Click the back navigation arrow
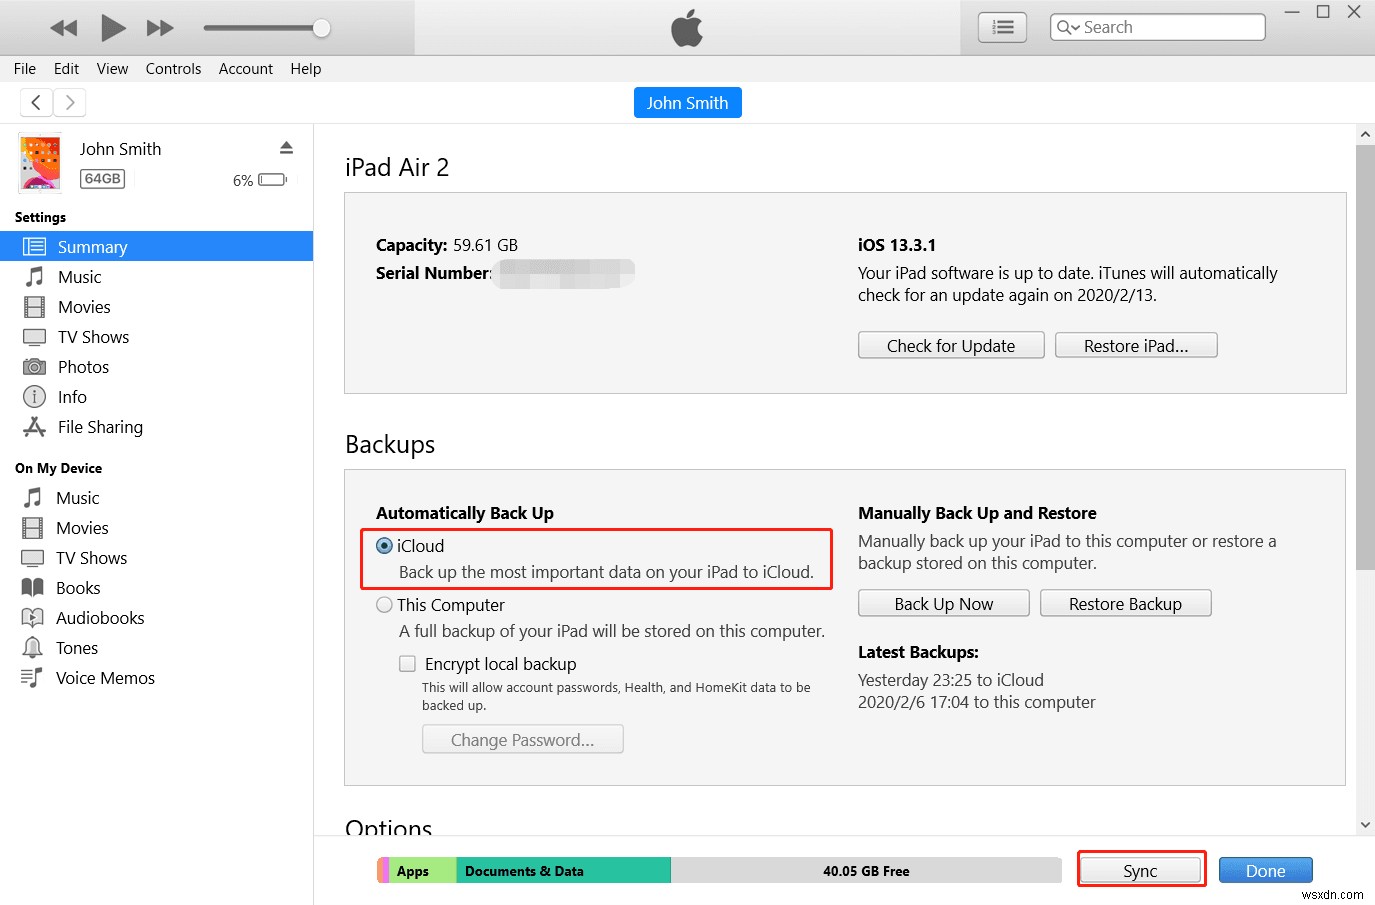 36,102
